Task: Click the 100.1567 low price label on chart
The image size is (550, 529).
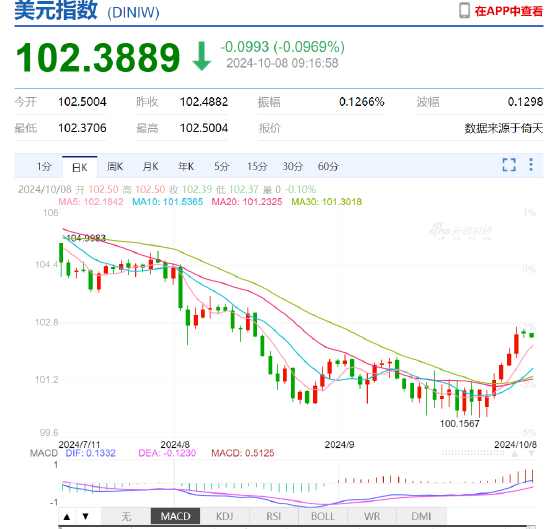Action: coord(460,424)
